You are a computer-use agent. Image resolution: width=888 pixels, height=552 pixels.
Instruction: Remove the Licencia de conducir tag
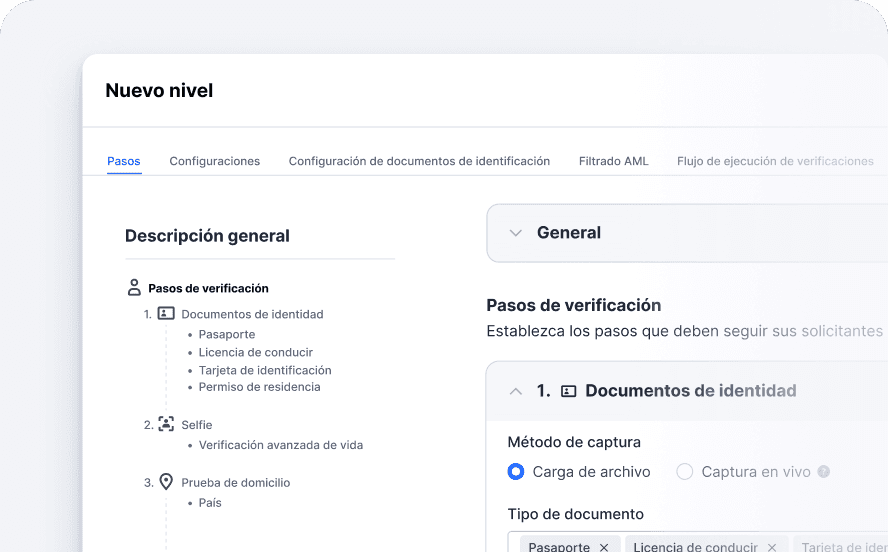point(772,547)
